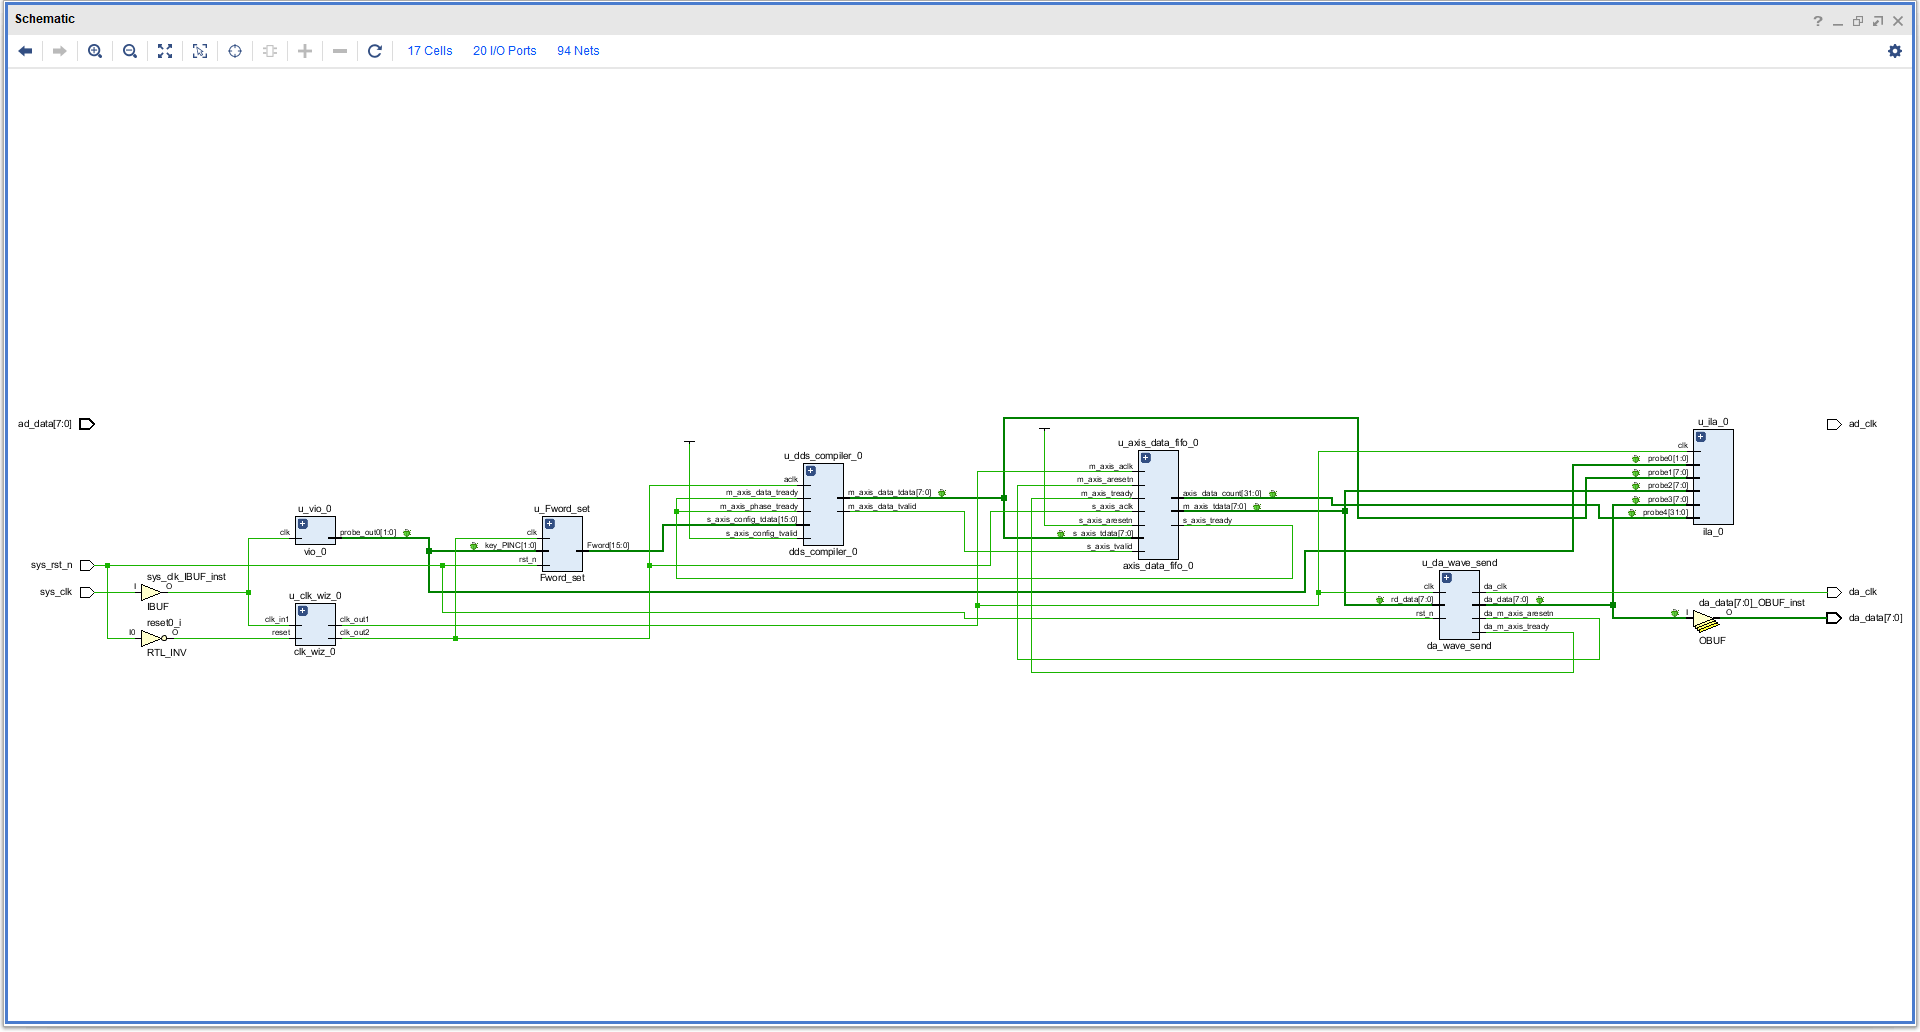Open the 17 Cells link

(430, 51)
